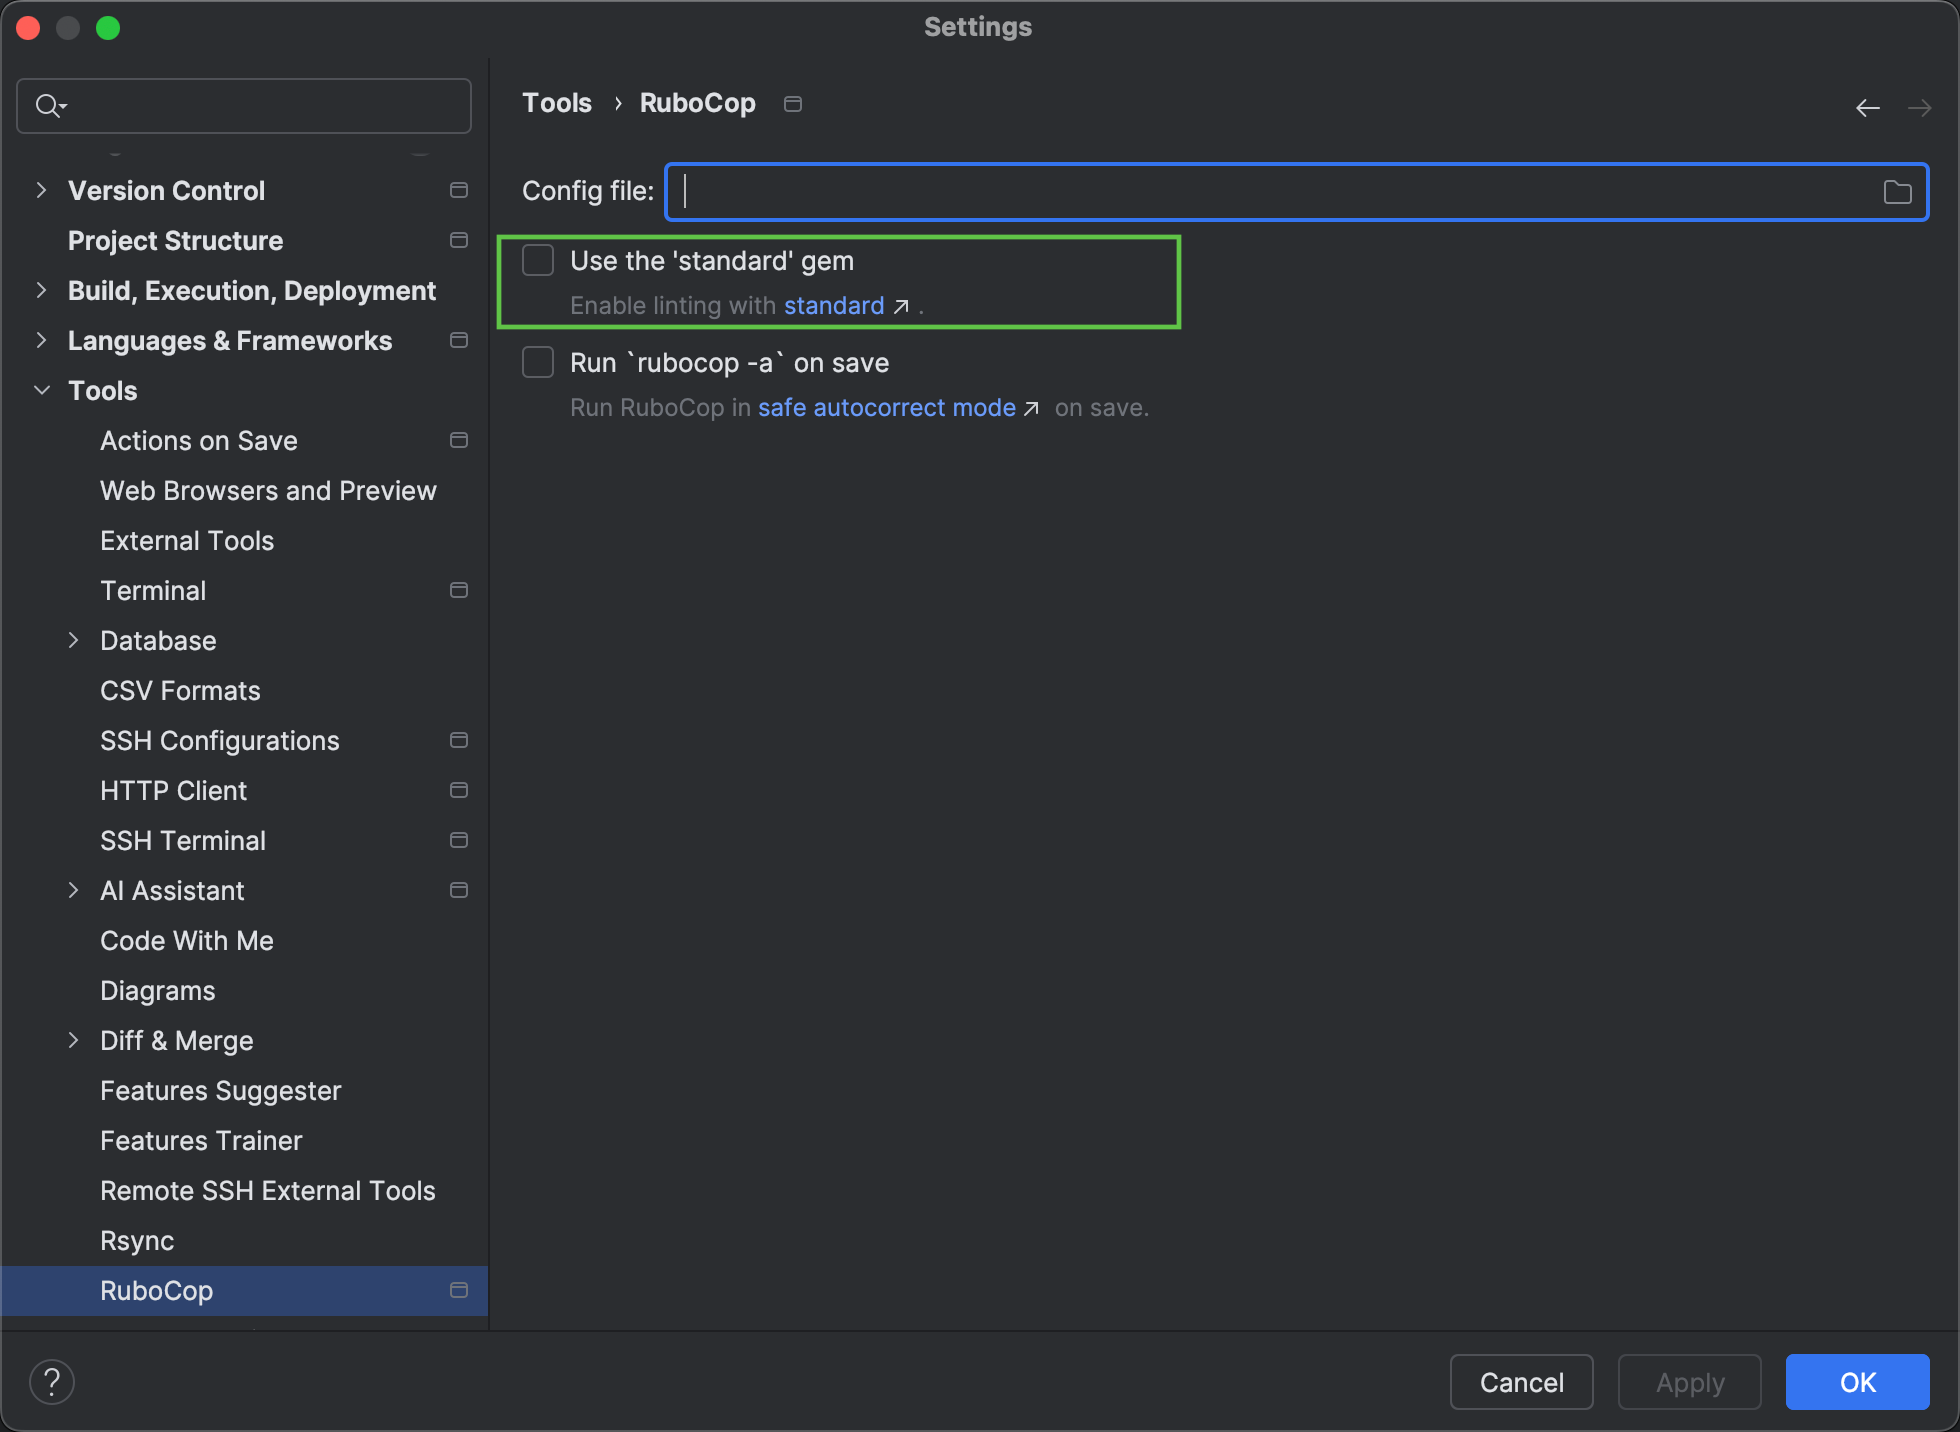This screenshot has width=1960, height=1432.
Task: Open the Actions on Save settings page
Action: coord(198,441)
